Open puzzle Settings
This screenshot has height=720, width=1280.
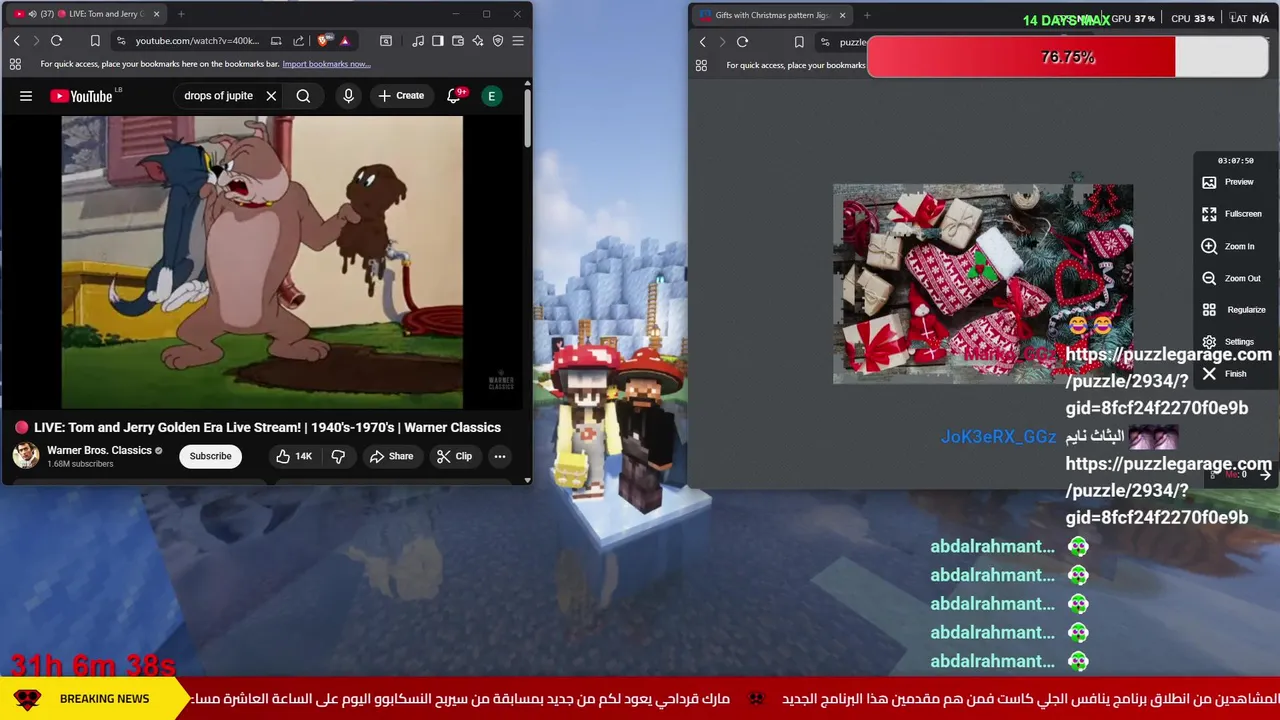(x=1228, y=342)
